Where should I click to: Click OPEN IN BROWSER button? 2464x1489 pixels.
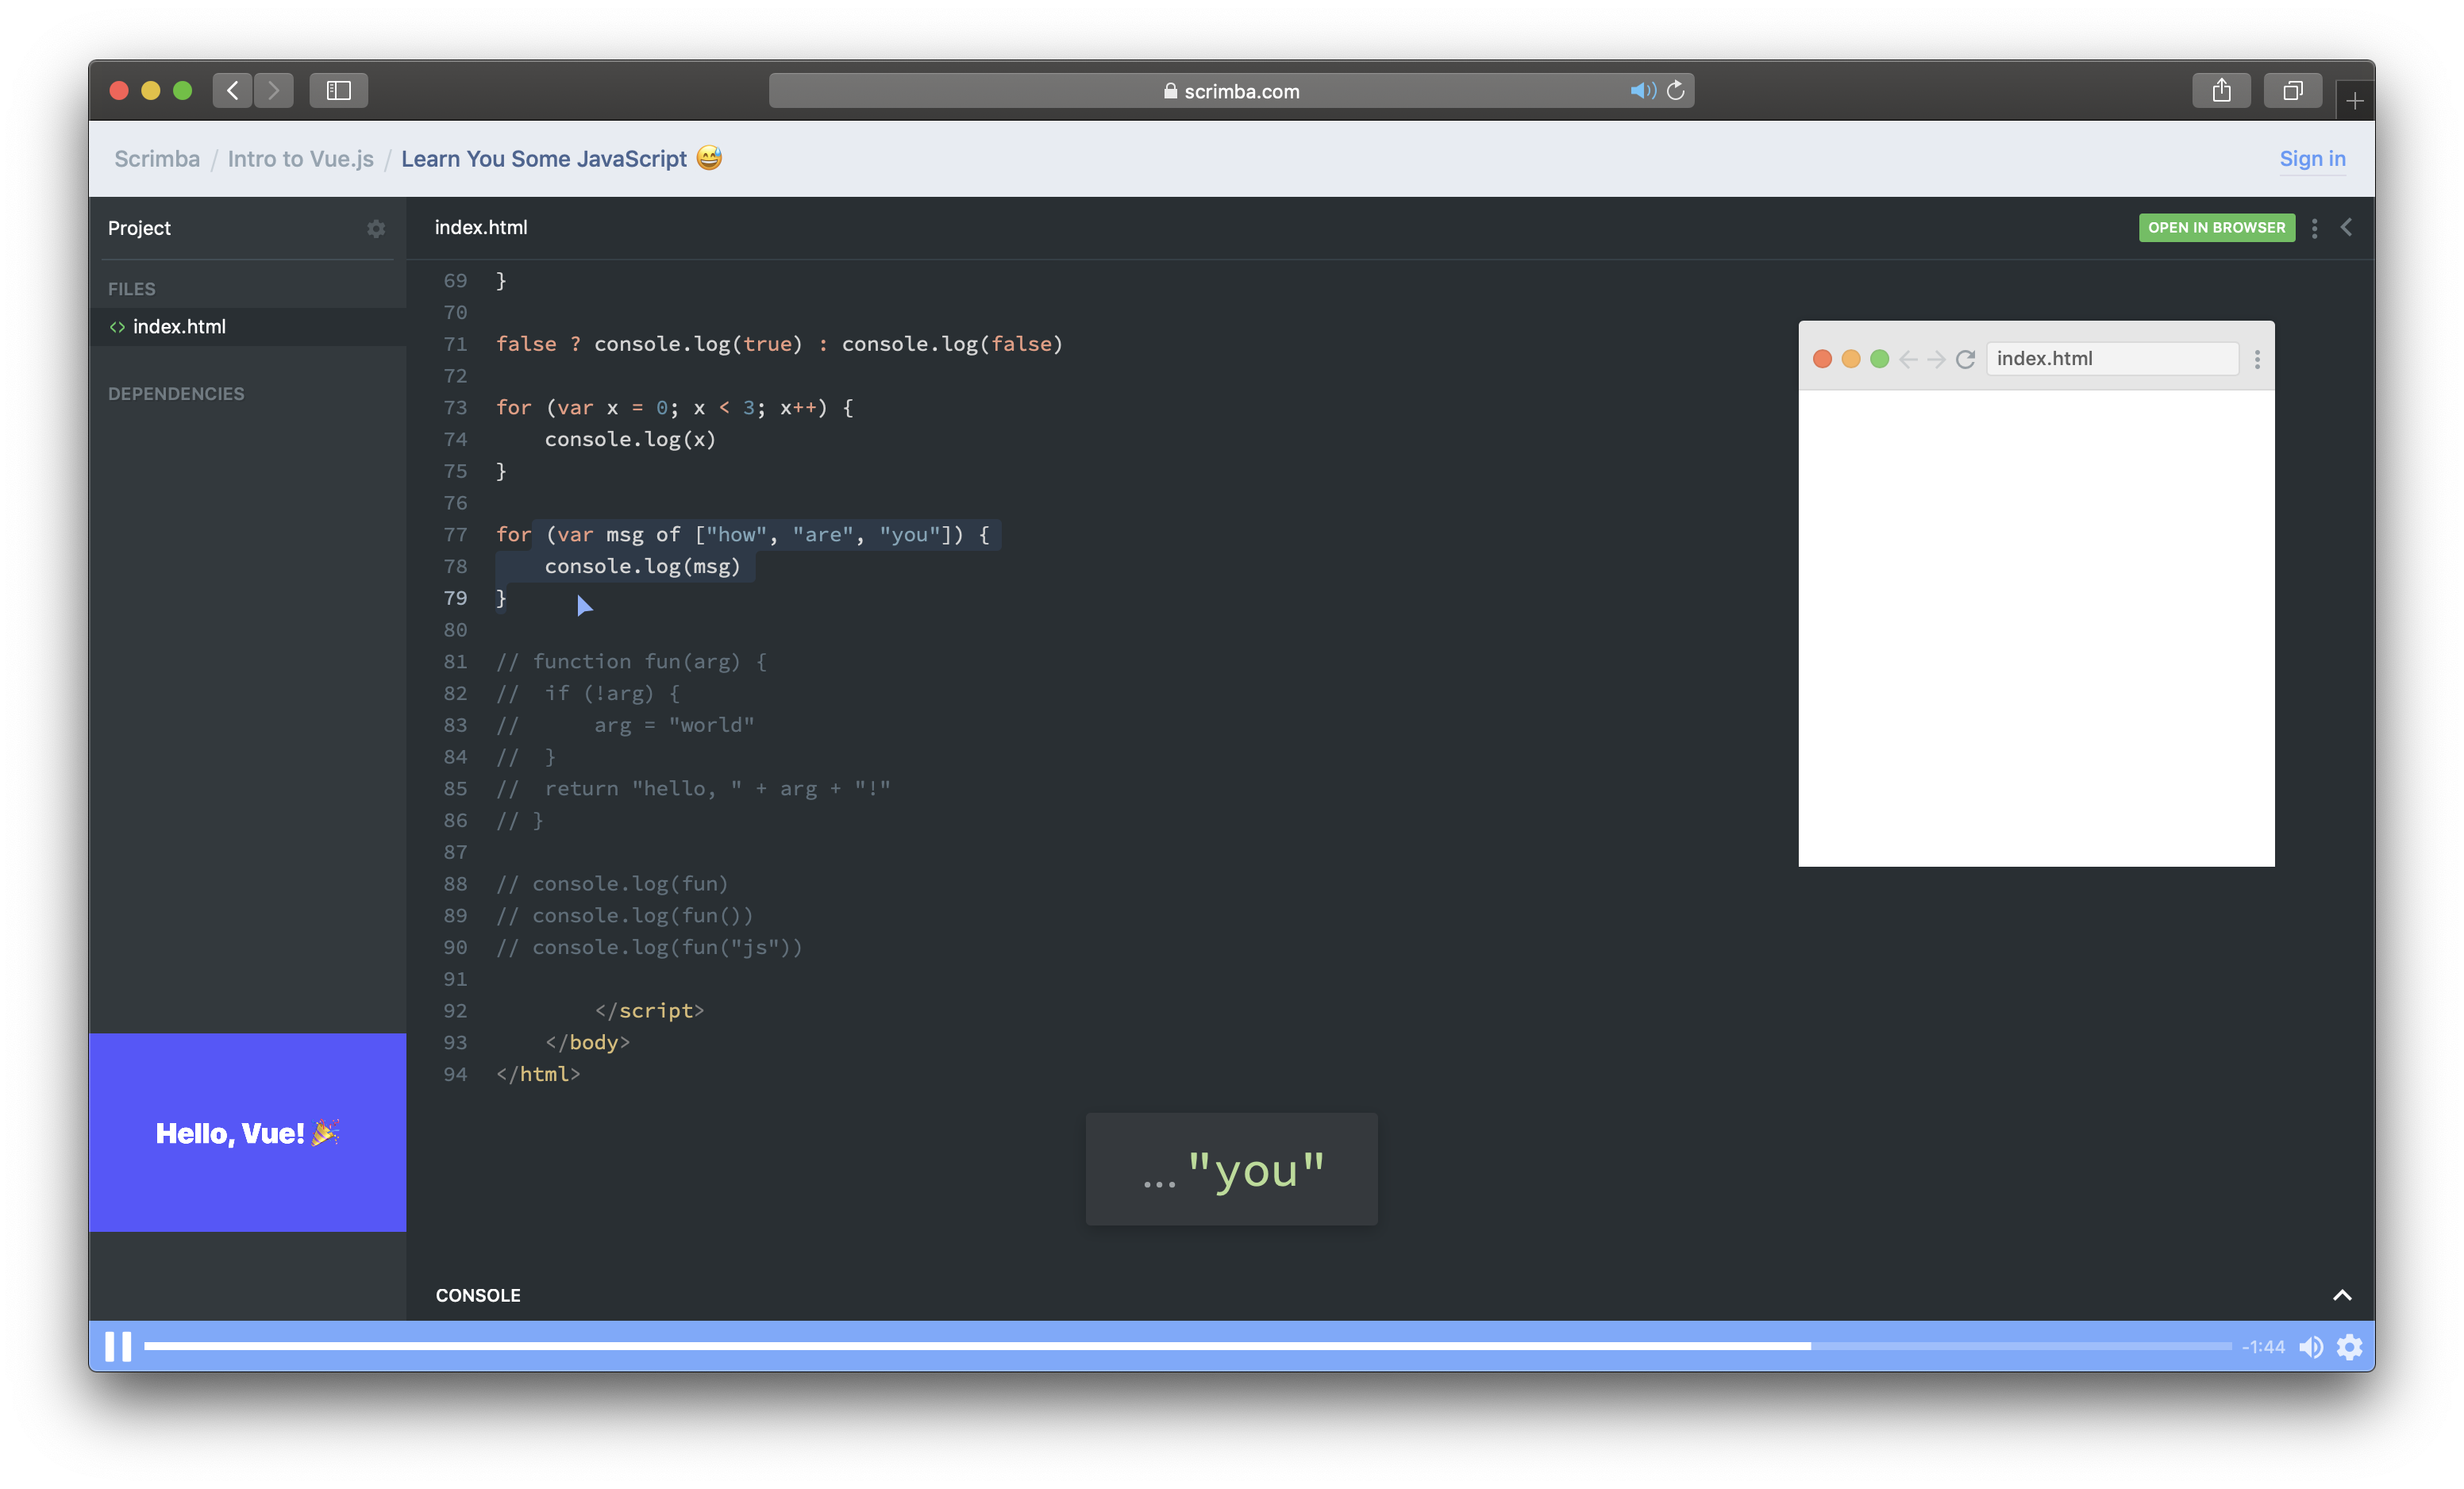[2216, 227]
